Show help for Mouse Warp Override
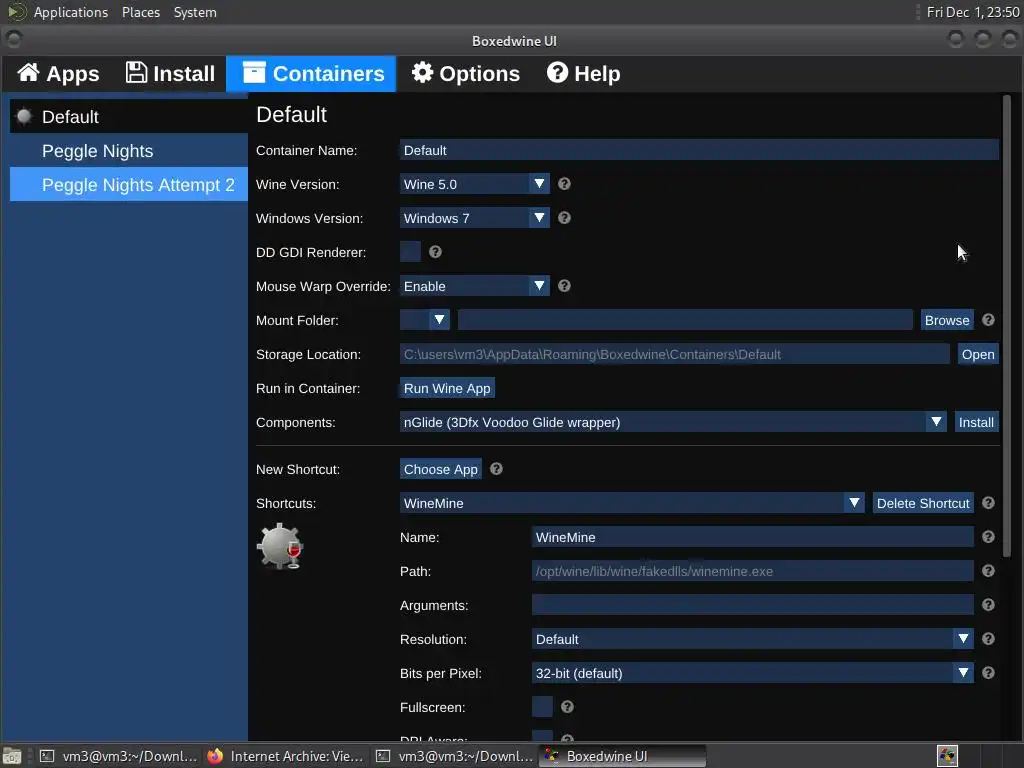This screenshot has width=1024, height=768. tap(564, 286)
